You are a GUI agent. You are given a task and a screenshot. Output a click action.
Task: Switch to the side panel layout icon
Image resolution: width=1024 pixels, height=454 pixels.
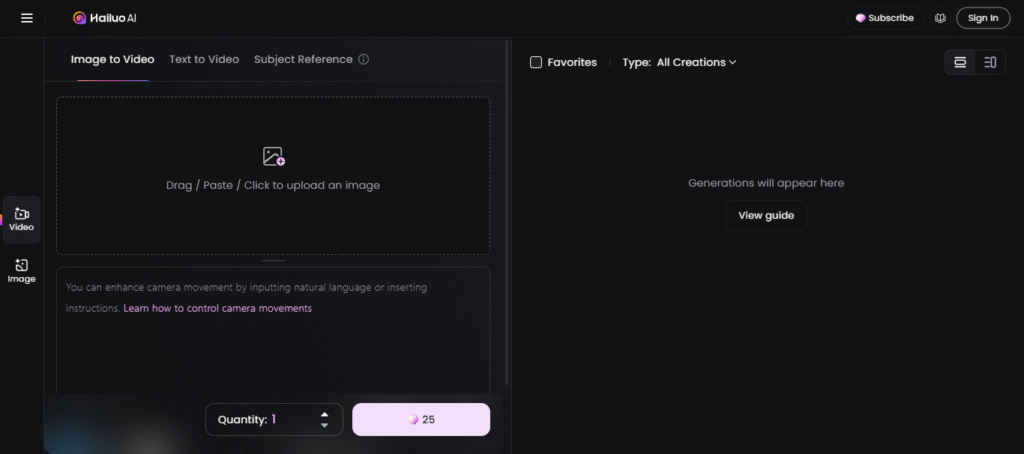tap(990, 62)
